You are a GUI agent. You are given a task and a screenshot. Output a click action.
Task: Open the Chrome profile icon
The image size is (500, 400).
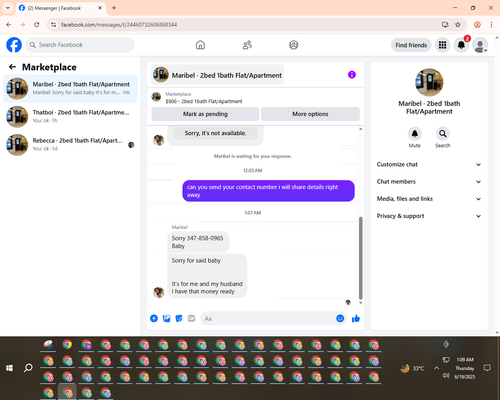[477, 25]
